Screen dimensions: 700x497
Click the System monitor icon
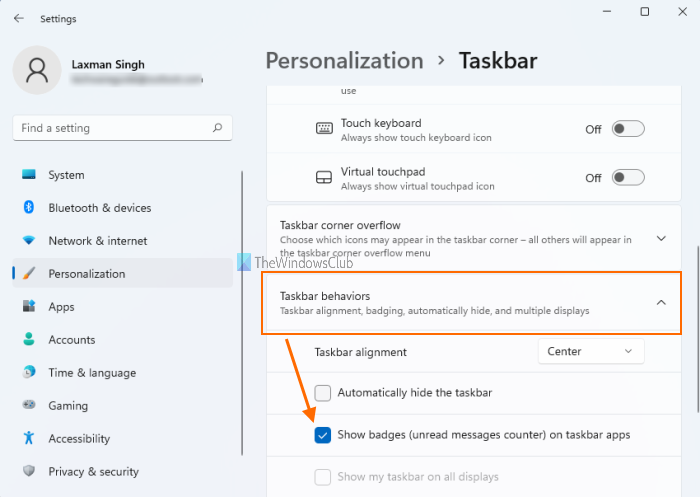[29, 175]
